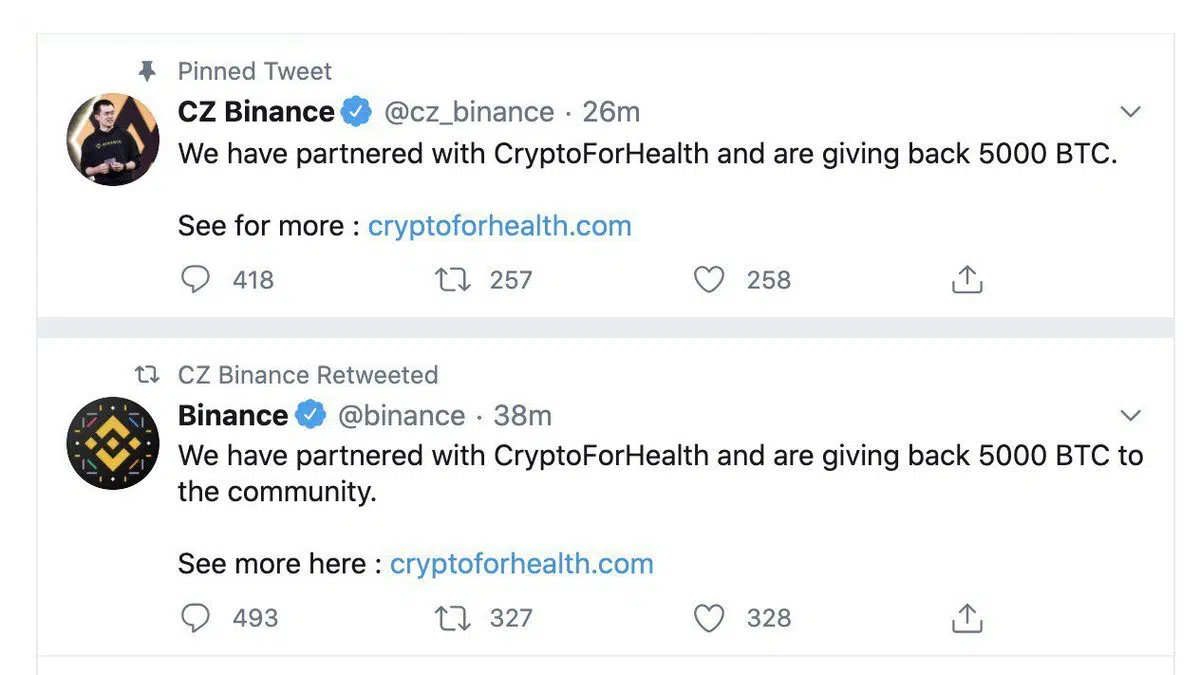Like the CZ Binance pinned tweet

[709, 280]
